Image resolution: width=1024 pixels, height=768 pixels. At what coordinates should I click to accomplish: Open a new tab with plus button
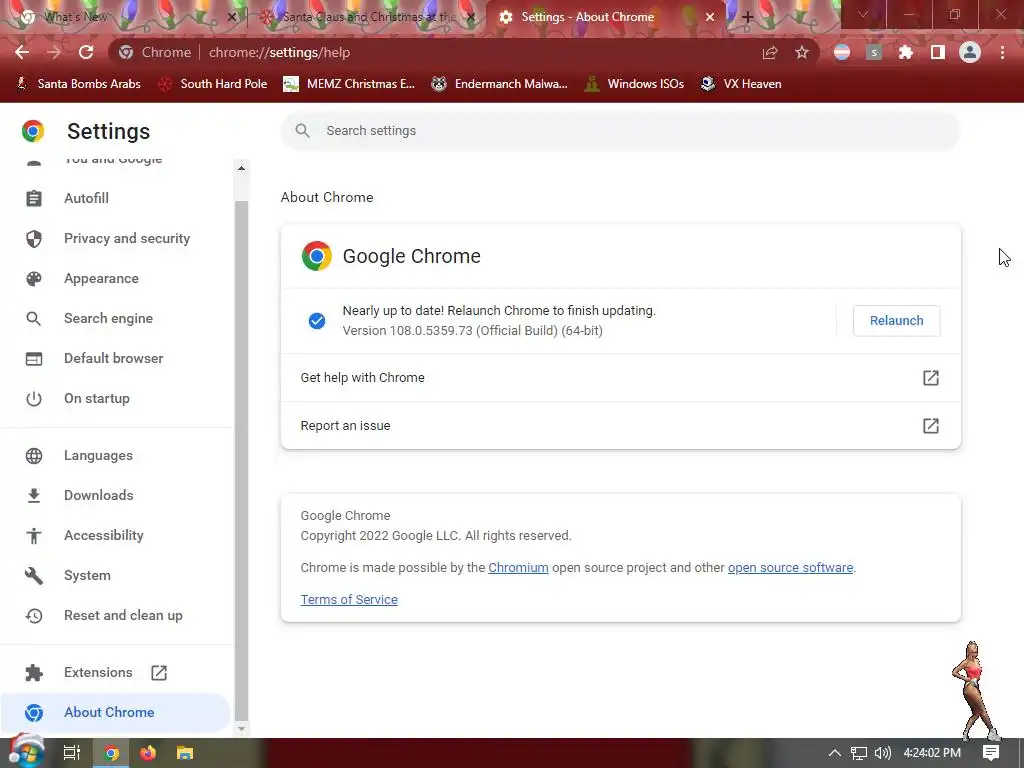[748, 18]
